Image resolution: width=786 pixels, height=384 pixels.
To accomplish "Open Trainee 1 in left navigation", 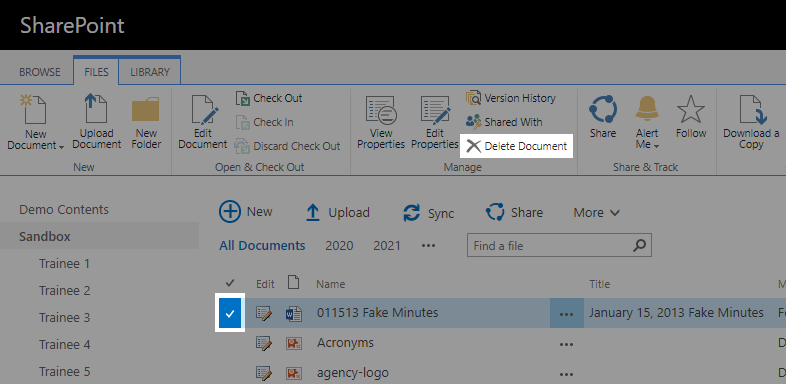I will (x=65, y=264).
